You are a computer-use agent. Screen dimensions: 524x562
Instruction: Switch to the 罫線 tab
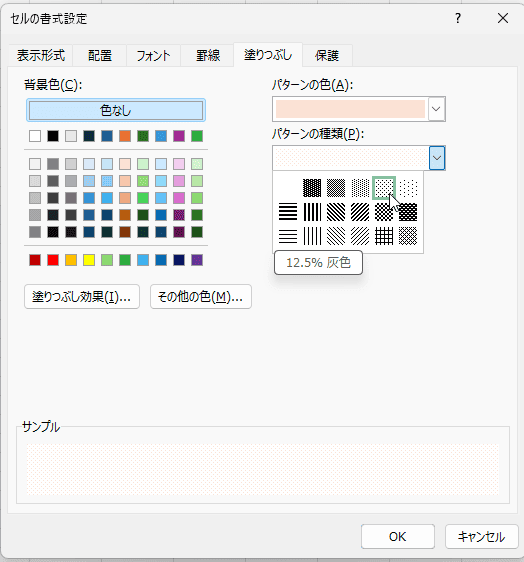pyautogui.click(x=208, y=56)
